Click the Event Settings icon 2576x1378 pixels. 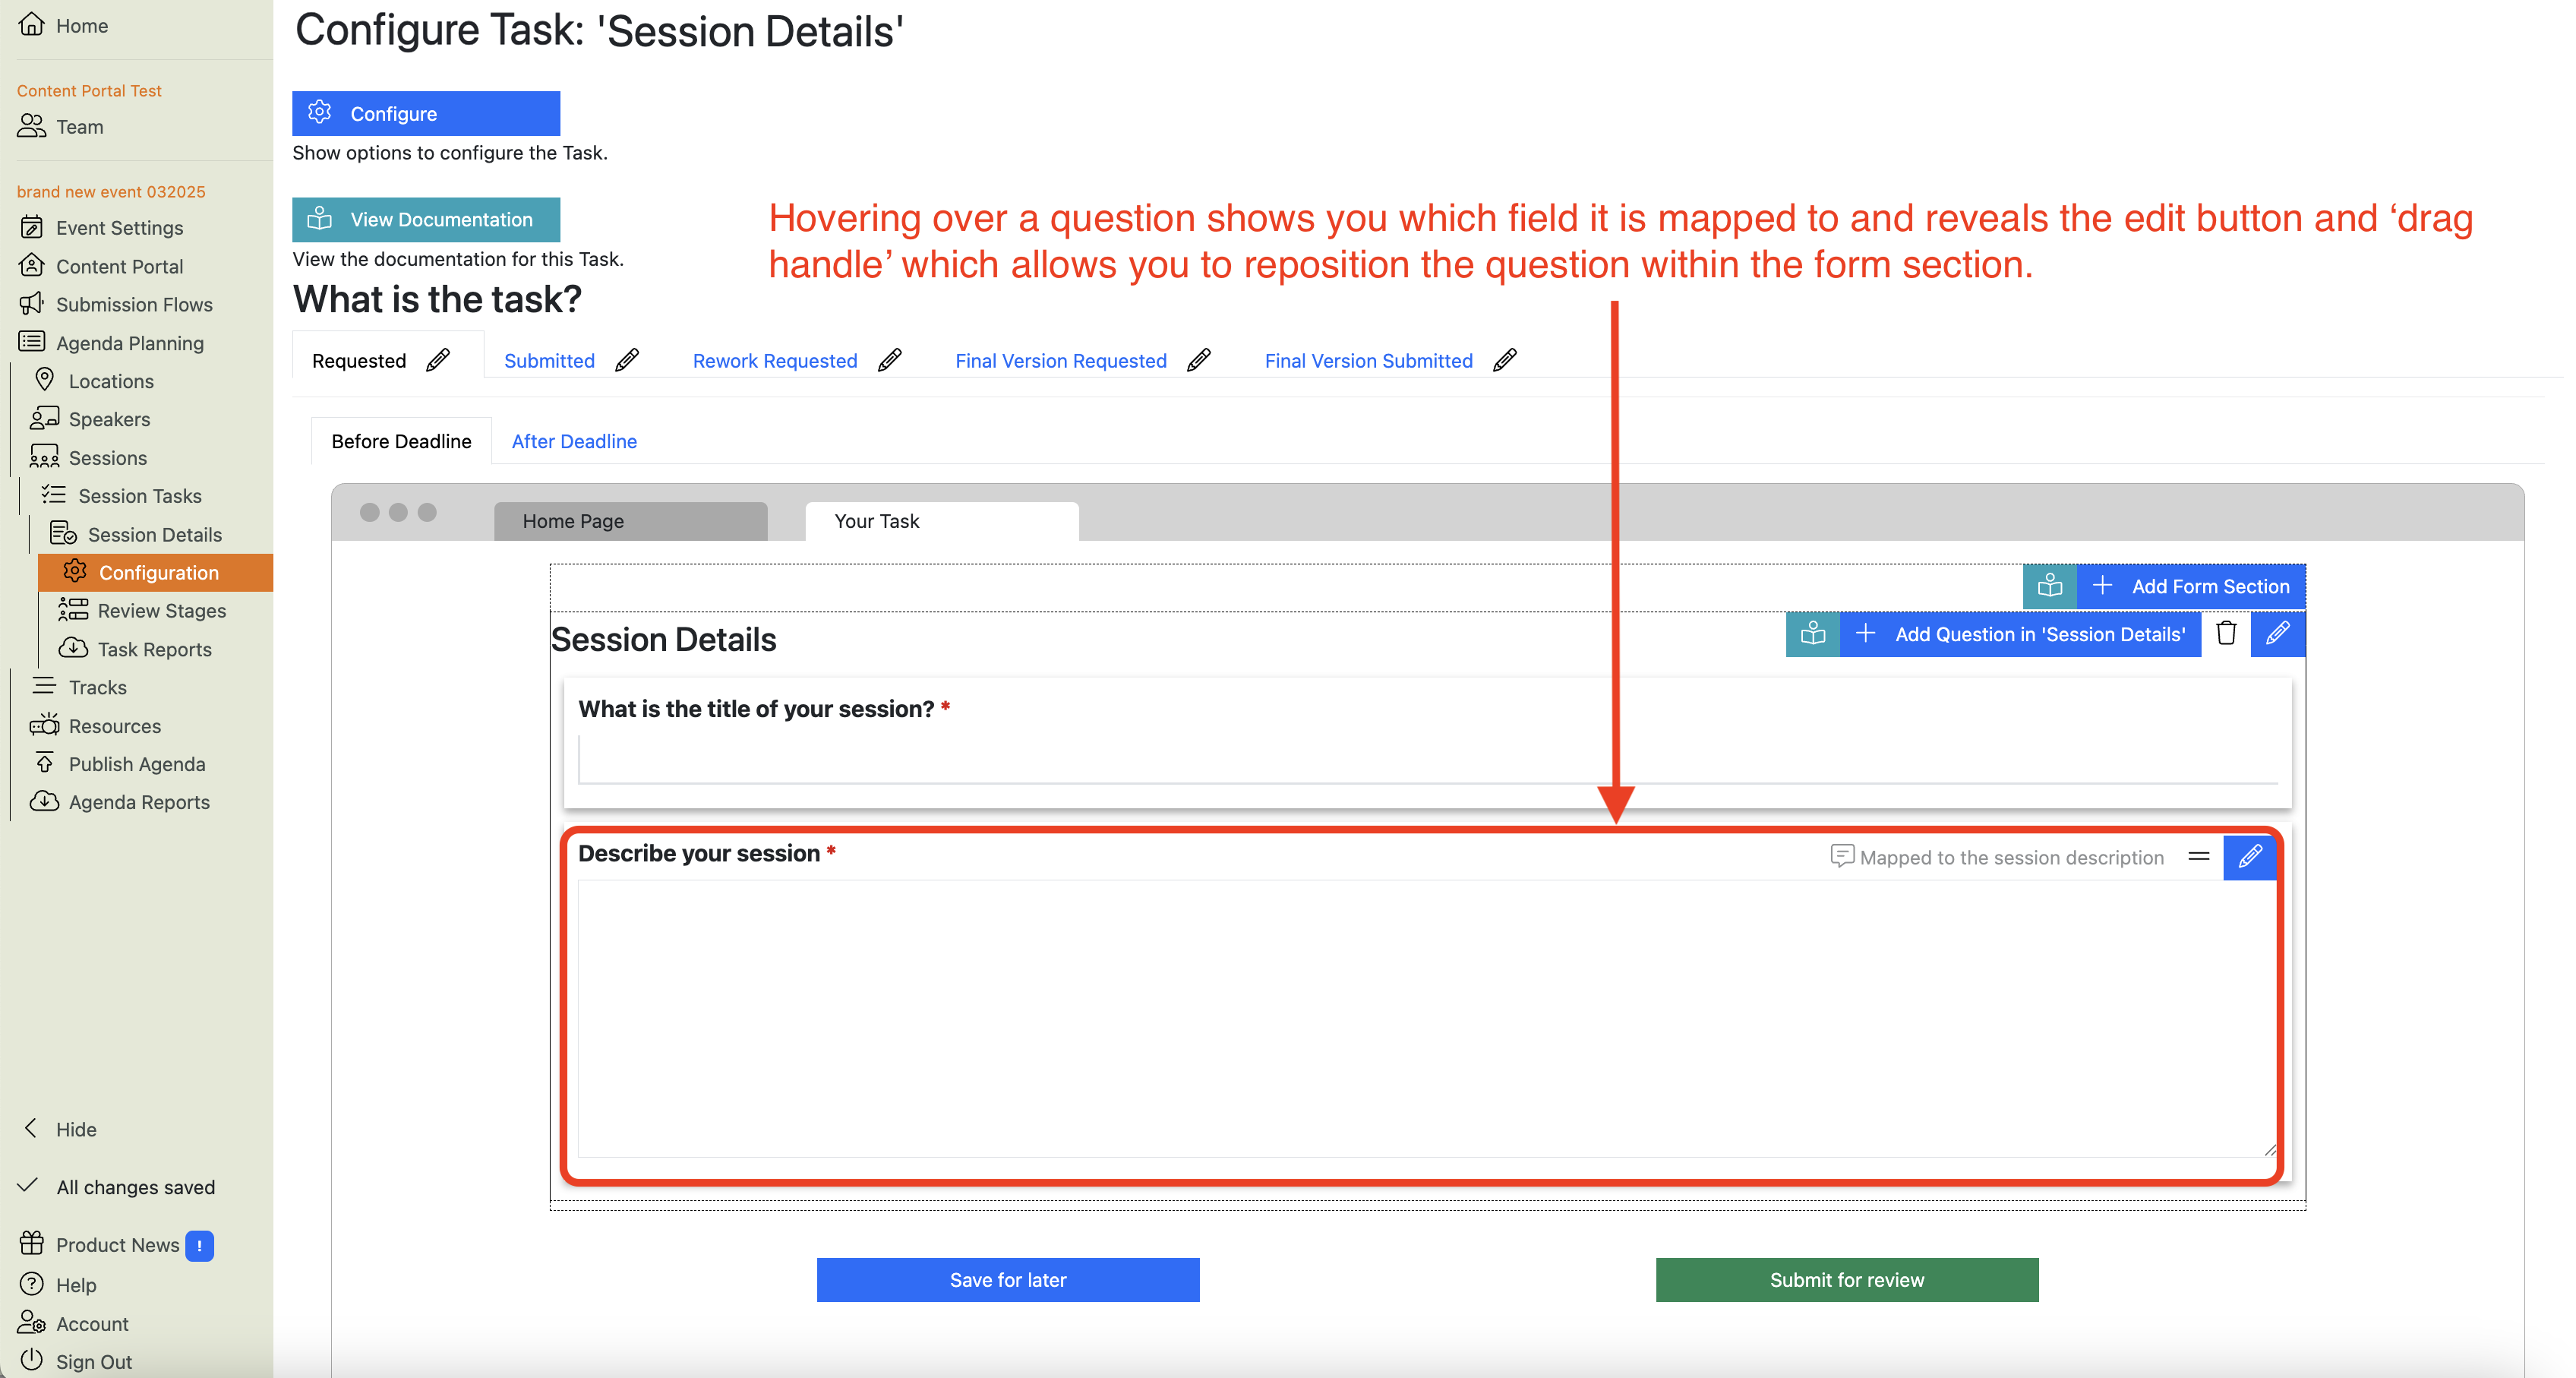[32, 227]
